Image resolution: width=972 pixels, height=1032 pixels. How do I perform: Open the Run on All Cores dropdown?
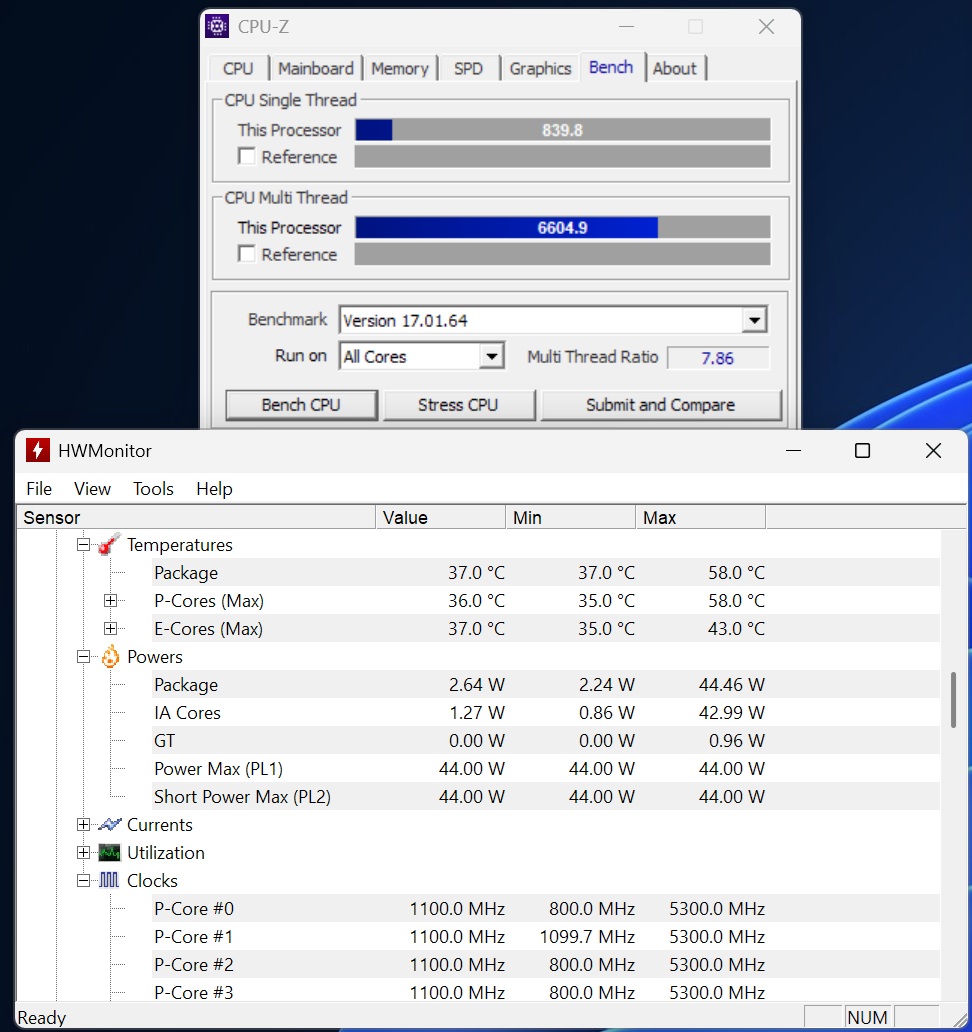coord(491,356)
